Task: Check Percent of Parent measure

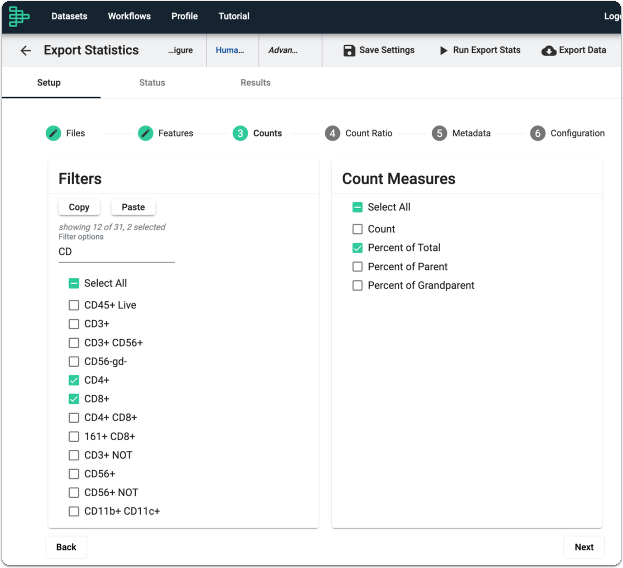Action: (358, 267)
